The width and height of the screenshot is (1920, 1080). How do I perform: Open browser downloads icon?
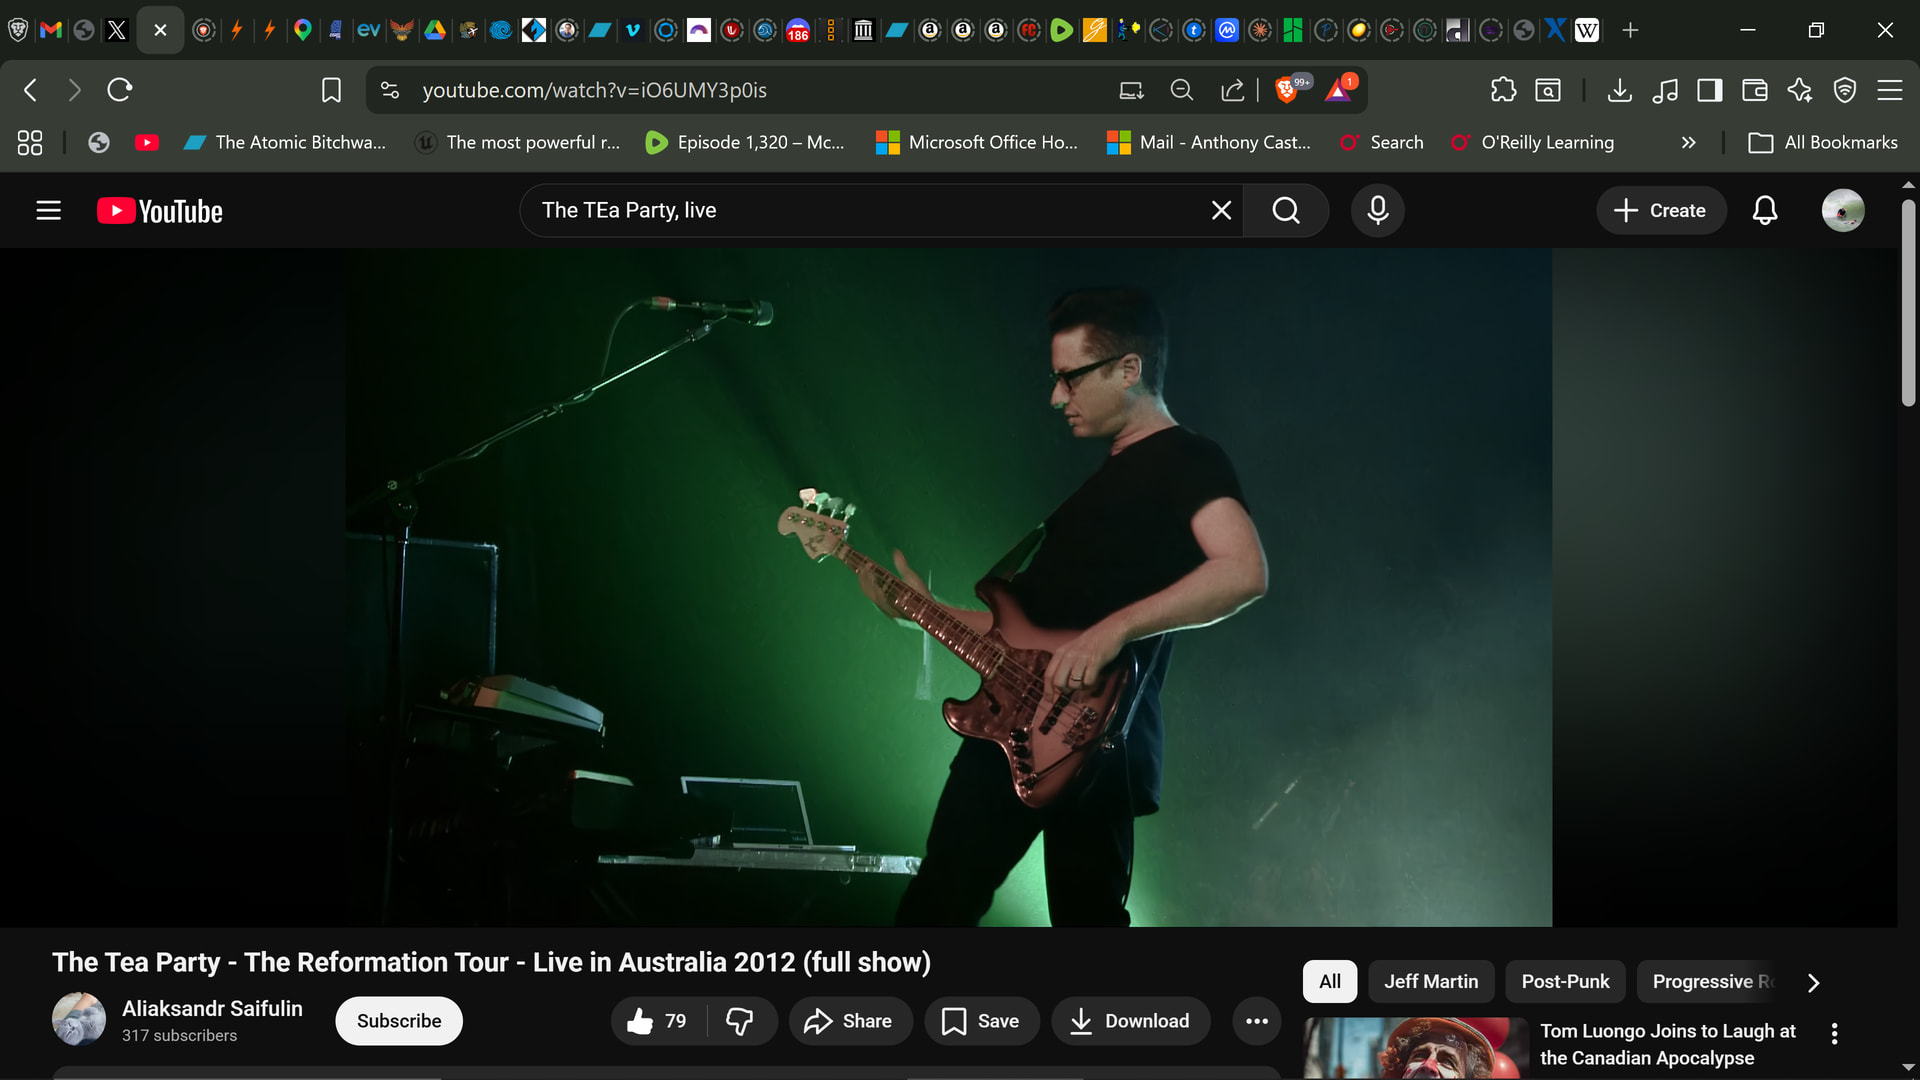click(x=1619, y=90)
